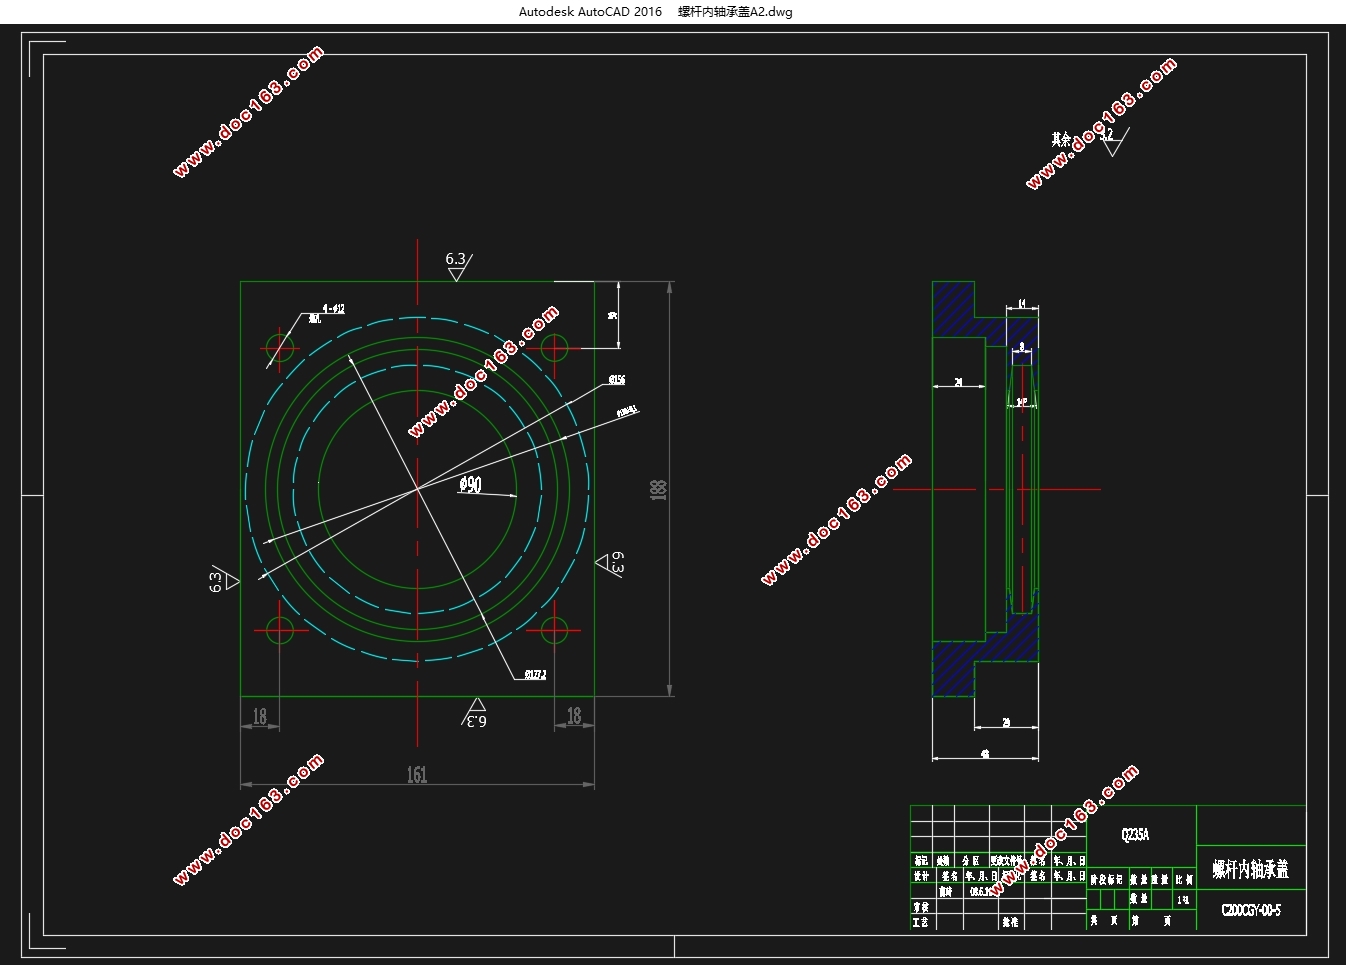Select the right 18 hole-offset dimension

[x=574, y=716]
